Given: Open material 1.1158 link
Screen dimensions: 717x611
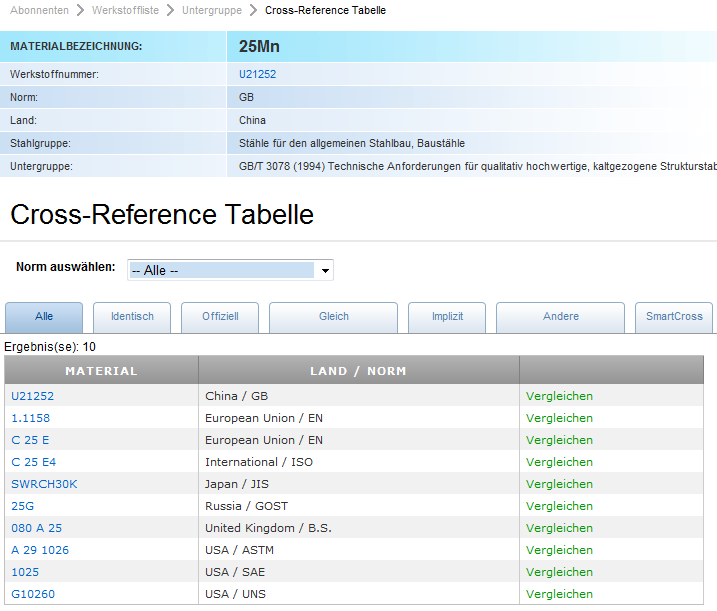Looking at the screenshot, I should point(30,418).
